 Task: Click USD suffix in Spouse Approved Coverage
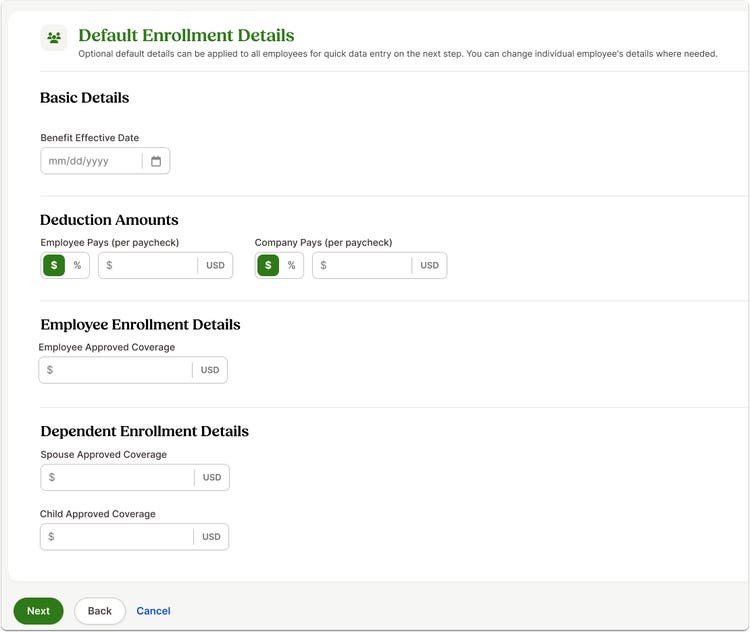point(212,477)
